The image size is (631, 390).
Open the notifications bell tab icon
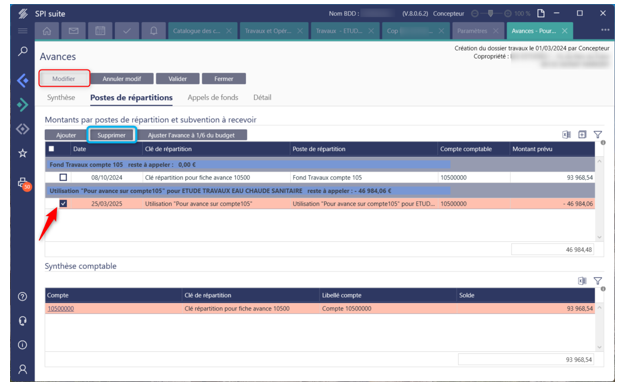tap(153, 31)
